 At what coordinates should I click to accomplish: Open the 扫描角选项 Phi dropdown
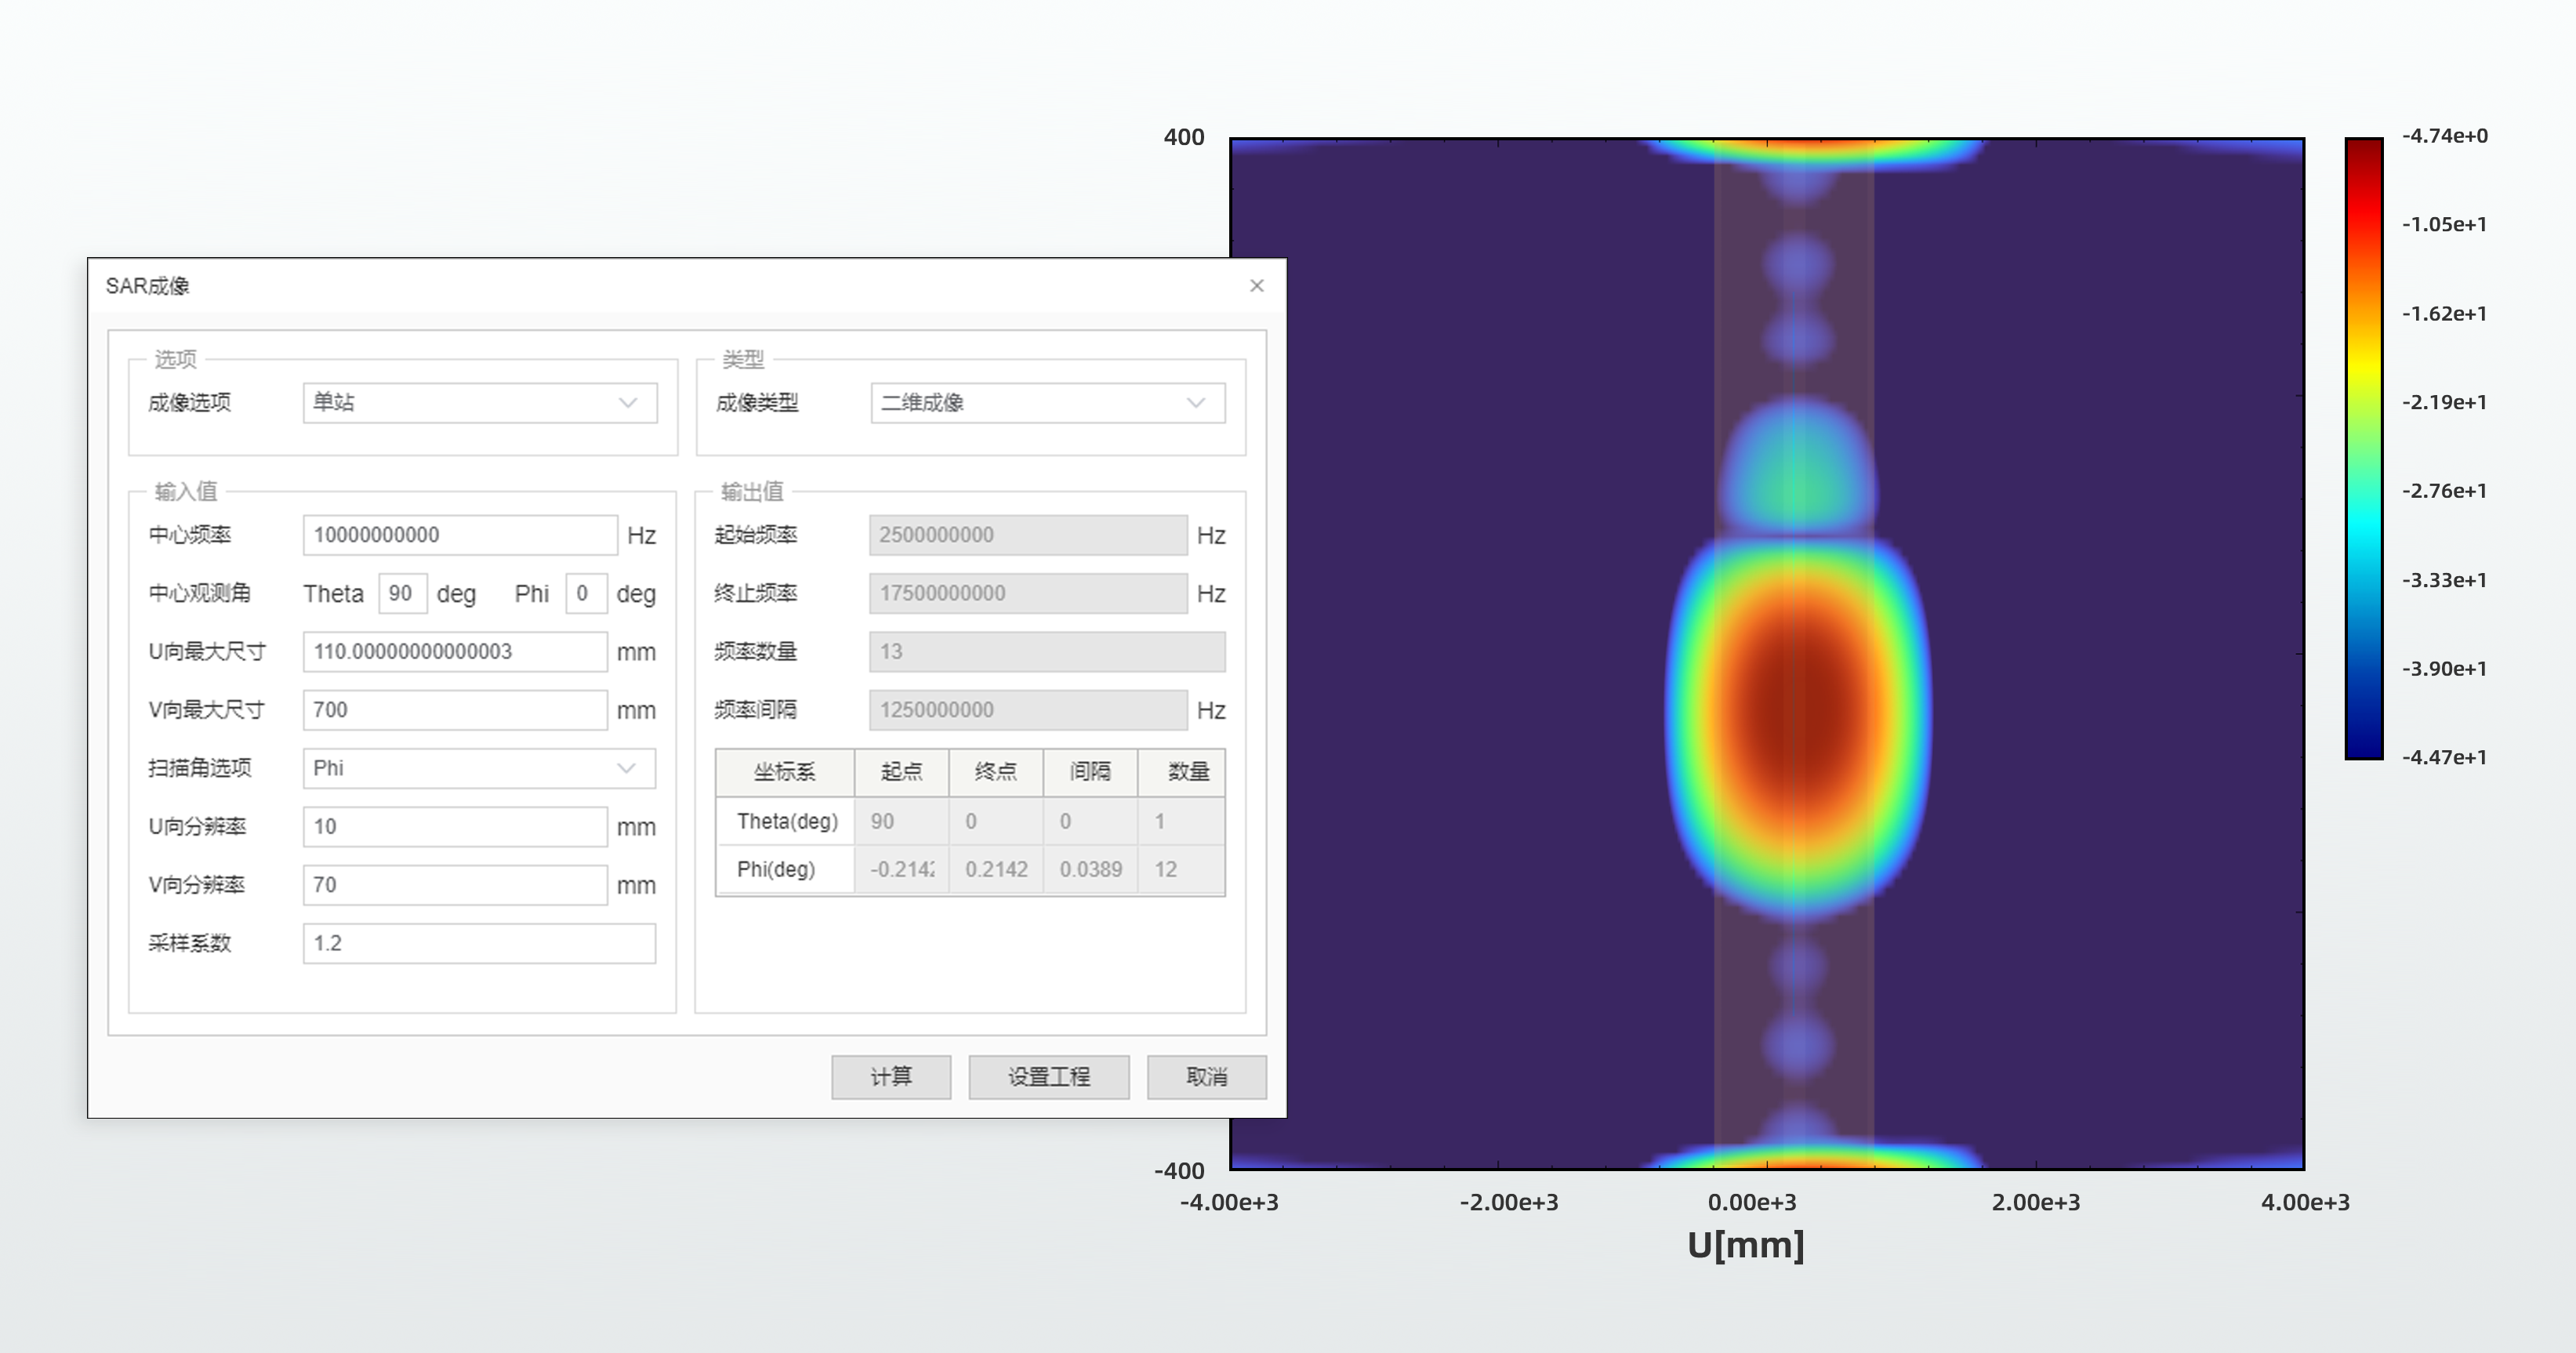[479, 768]
